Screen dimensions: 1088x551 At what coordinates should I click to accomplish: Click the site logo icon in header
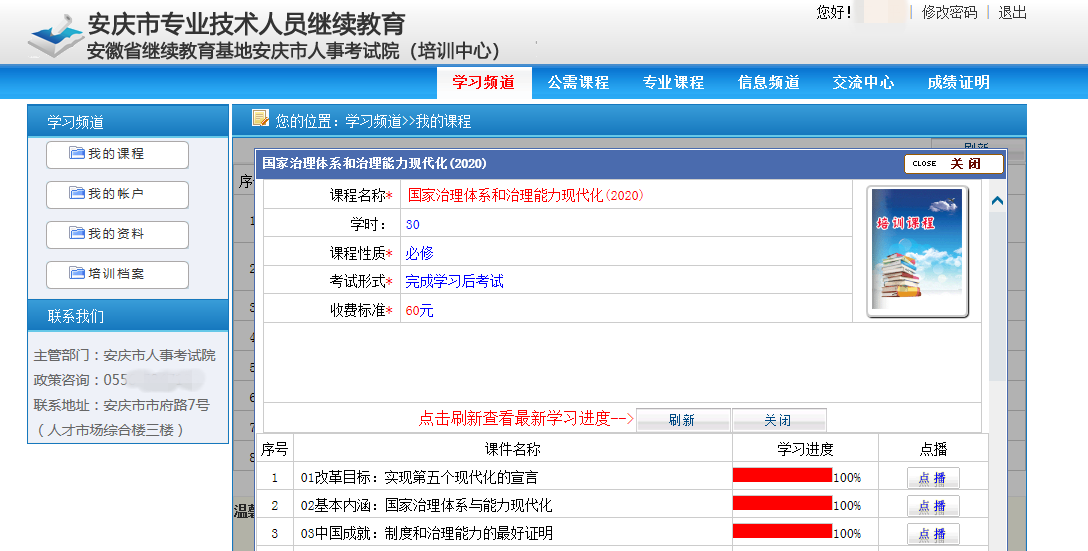(x=55, y=37)
